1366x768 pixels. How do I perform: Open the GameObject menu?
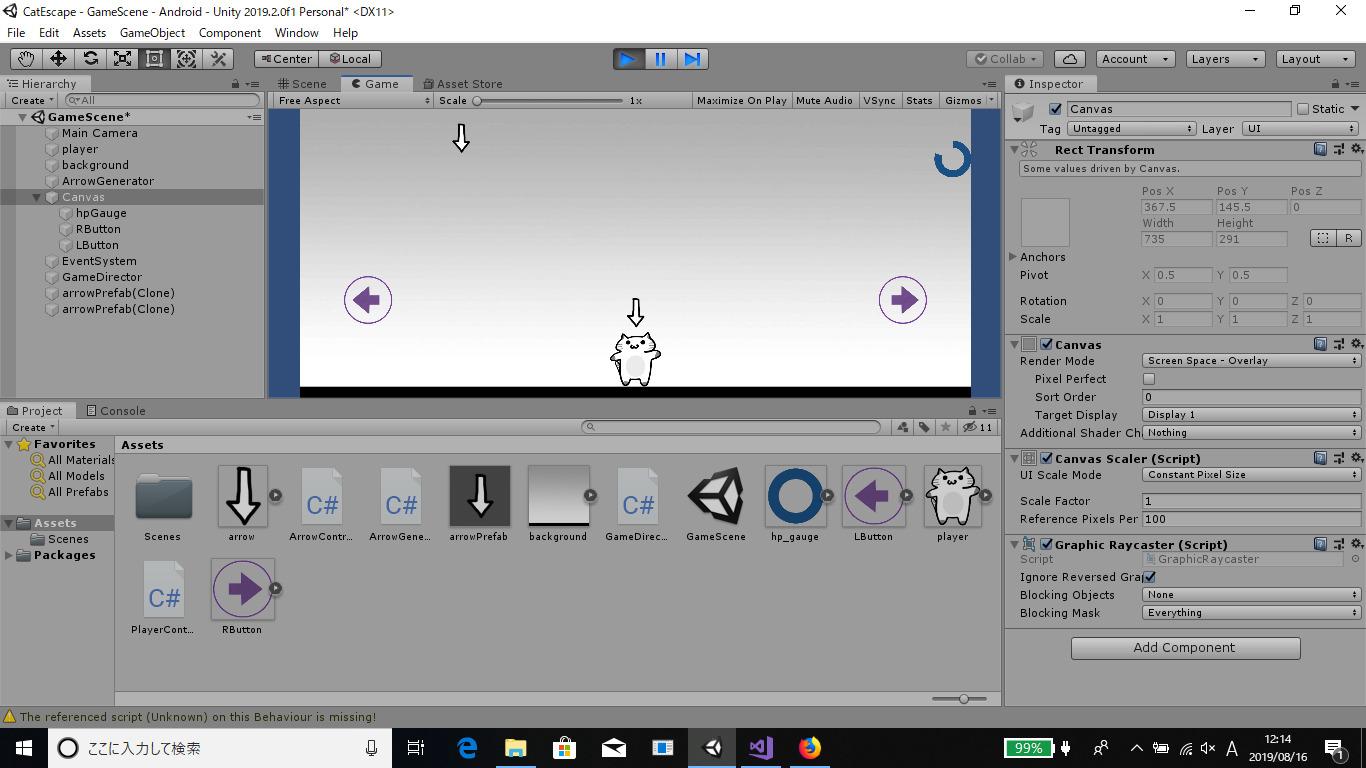152,32
